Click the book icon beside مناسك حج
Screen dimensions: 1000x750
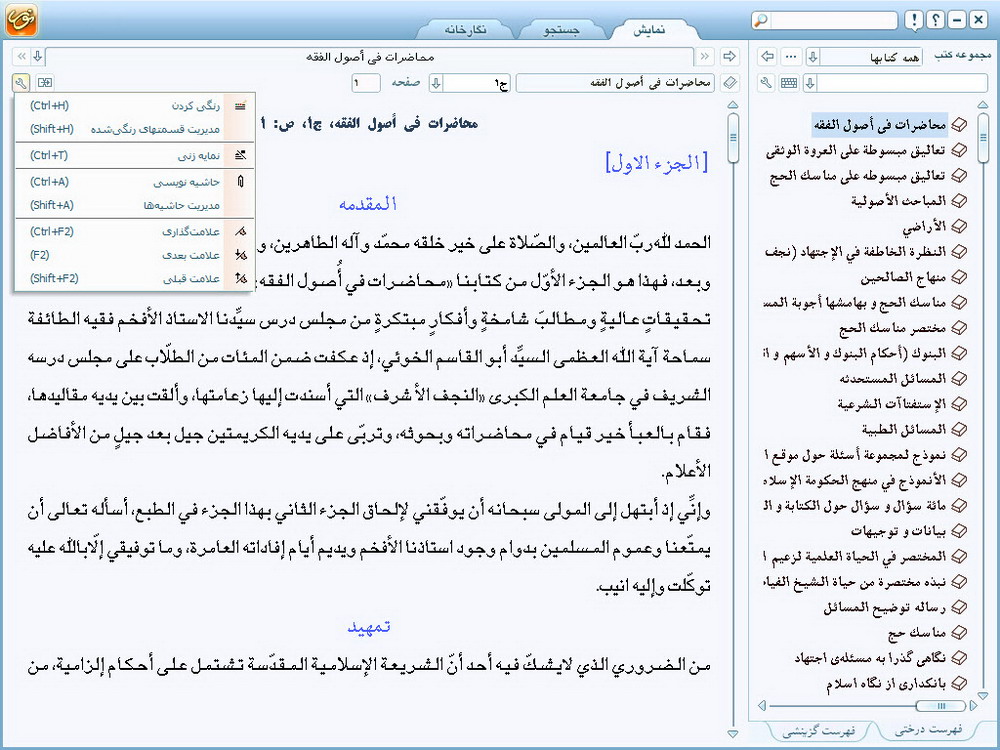[x=959, y=633]
